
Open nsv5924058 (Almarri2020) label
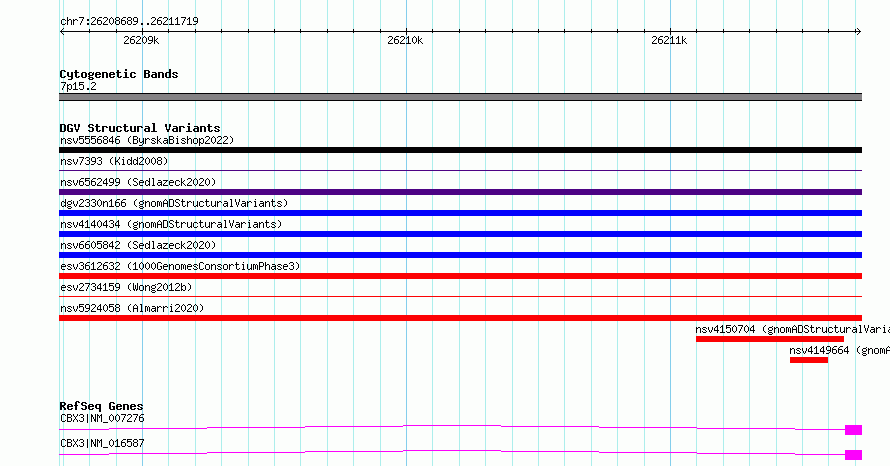[132, 308]
